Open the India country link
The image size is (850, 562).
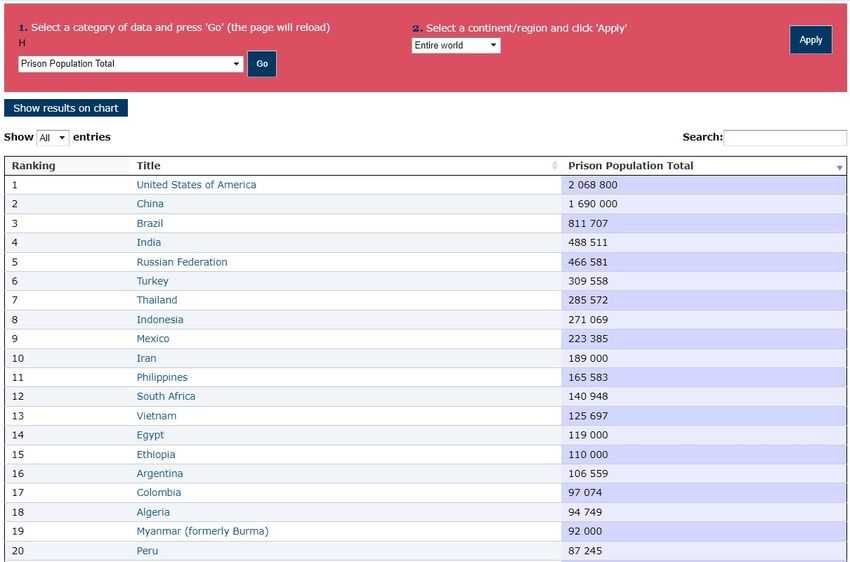tap(149, 242)
